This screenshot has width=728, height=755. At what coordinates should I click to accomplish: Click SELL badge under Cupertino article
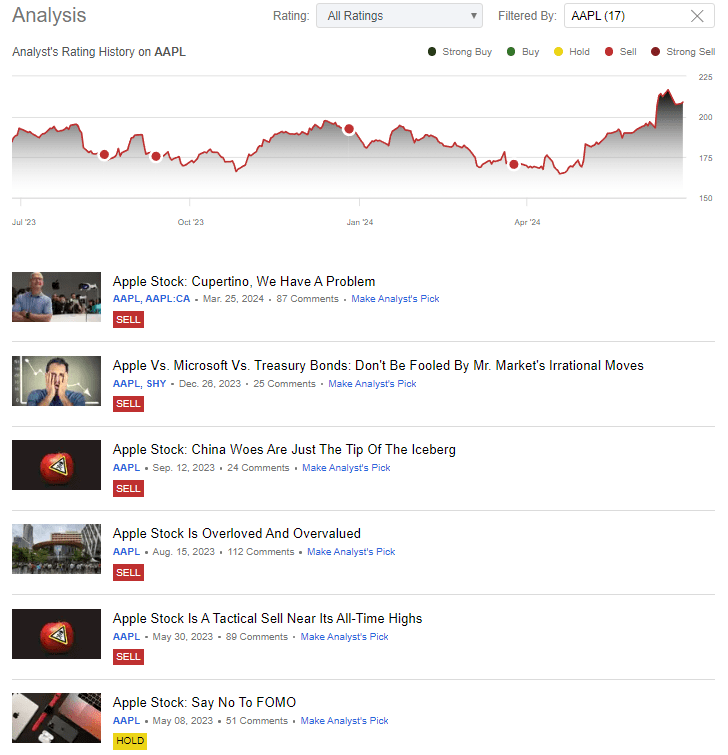click(x=128, y=320)
